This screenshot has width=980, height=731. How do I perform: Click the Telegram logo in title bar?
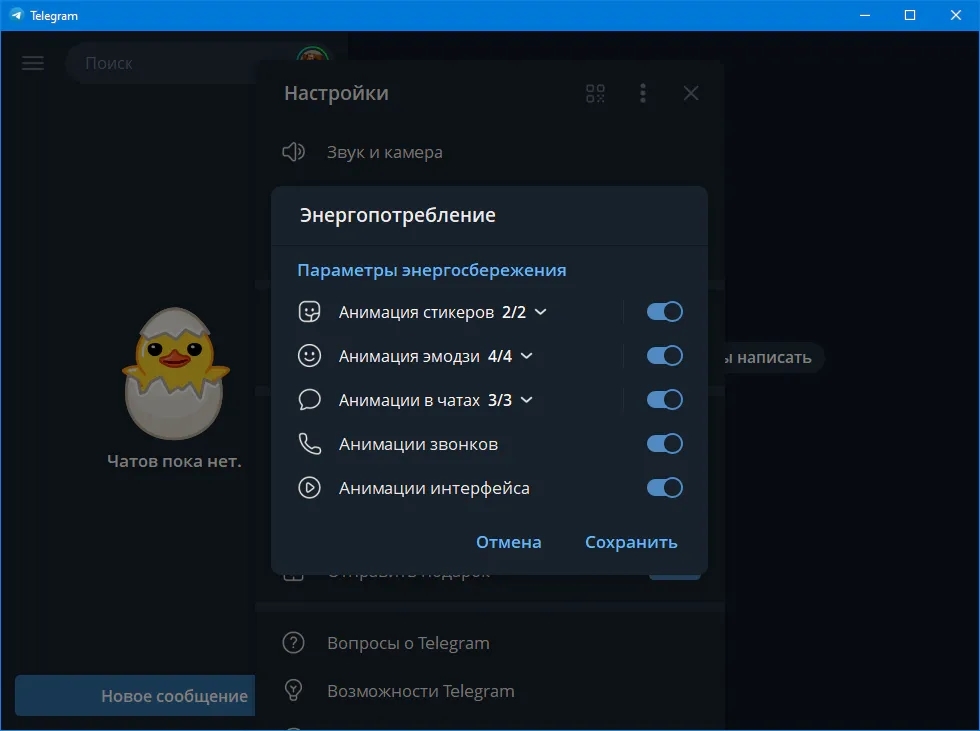tap(17, 15)
